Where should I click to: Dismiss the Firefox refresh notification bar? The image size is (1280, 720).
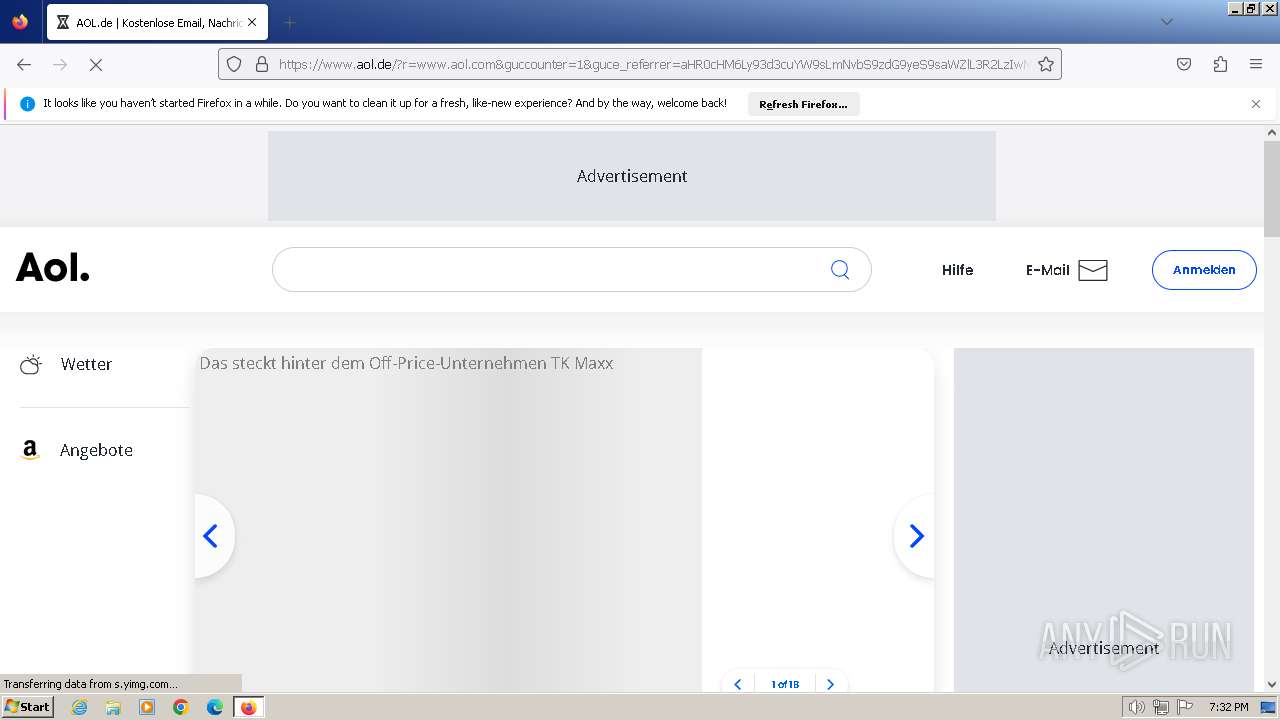point(1256,104)
